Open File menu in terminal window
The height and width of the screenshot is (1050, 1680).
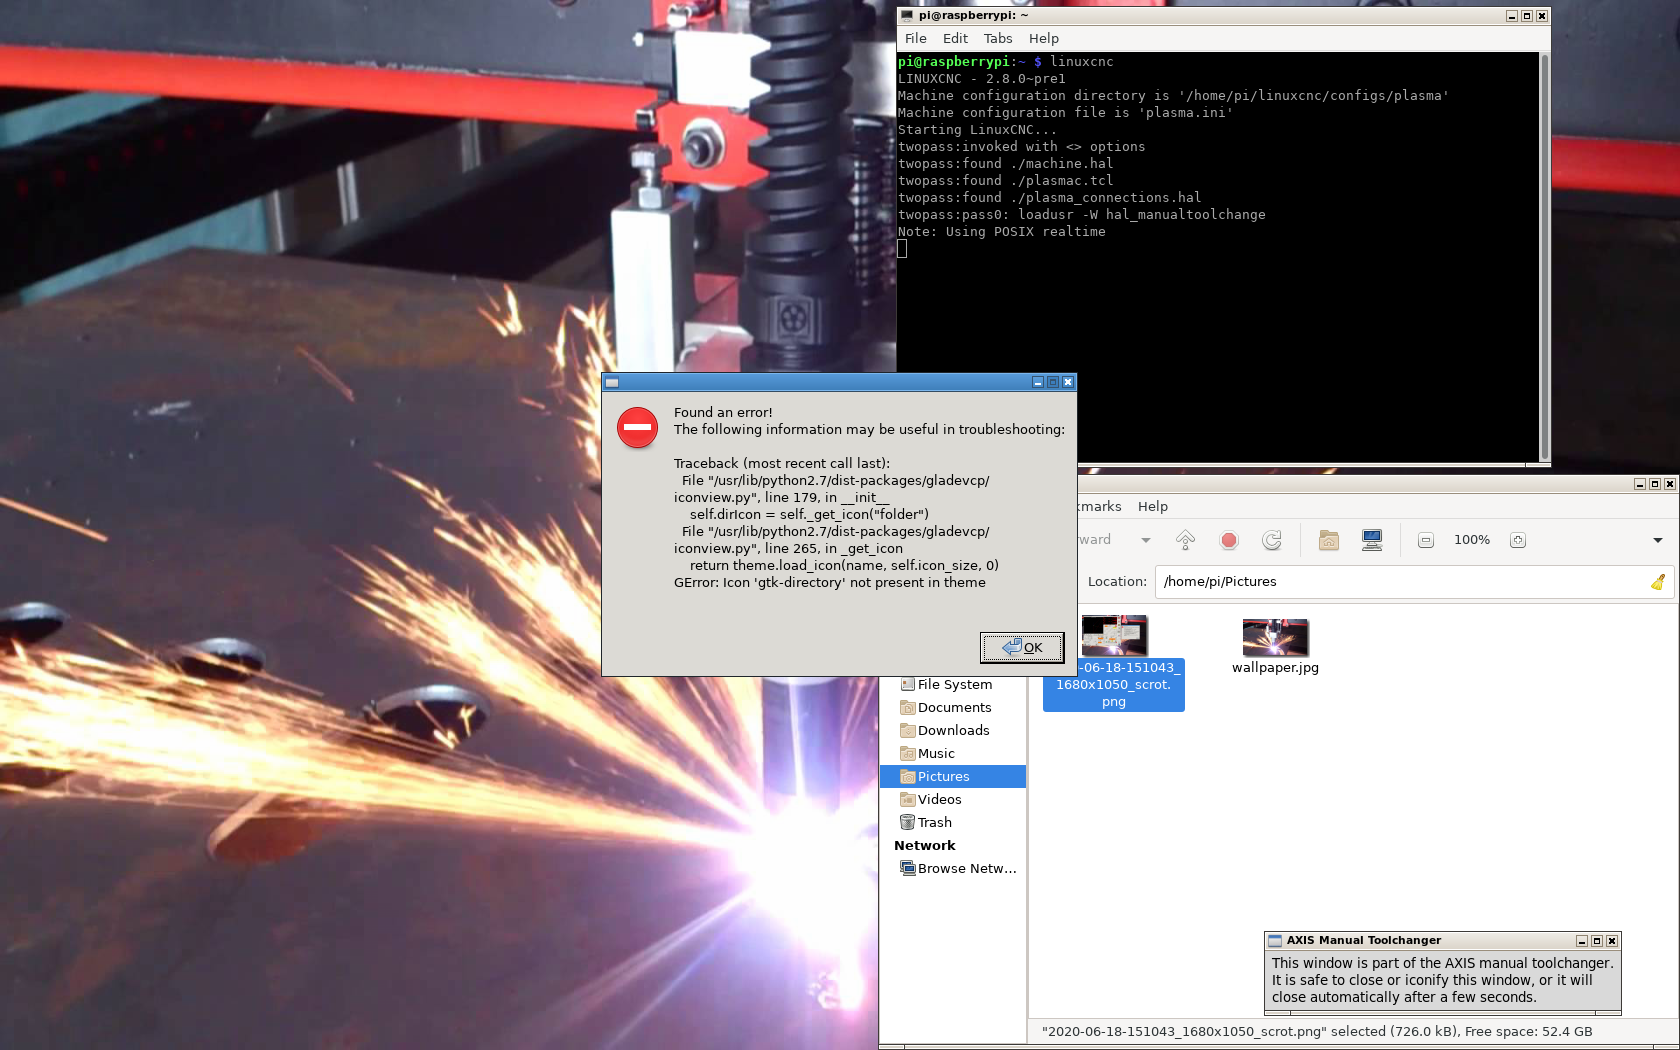point(915,38)
